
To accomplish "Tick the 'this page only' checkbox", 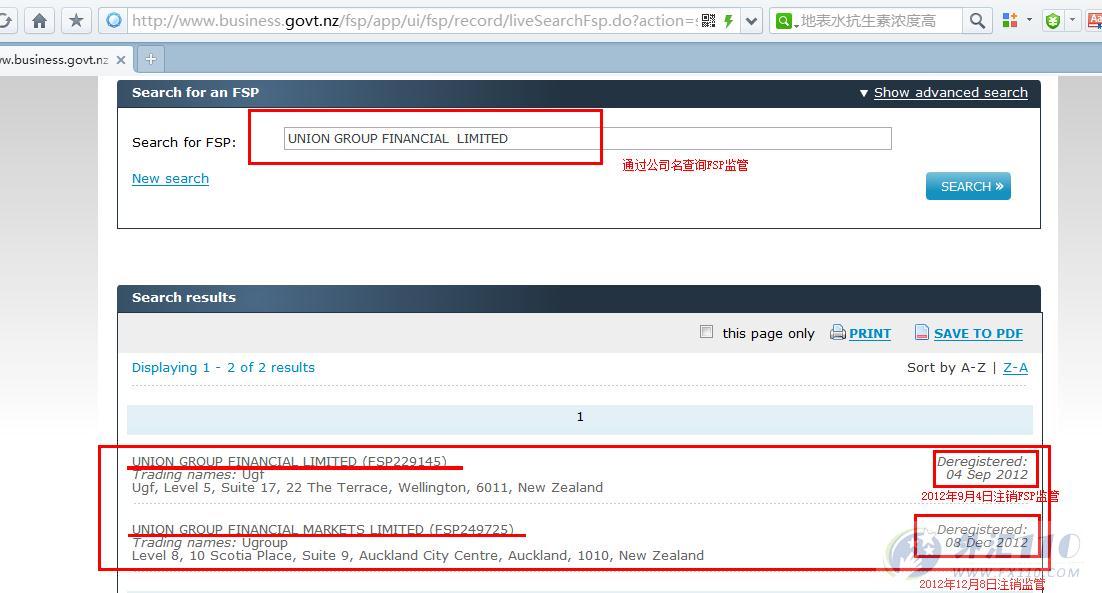I will point(706,332).
